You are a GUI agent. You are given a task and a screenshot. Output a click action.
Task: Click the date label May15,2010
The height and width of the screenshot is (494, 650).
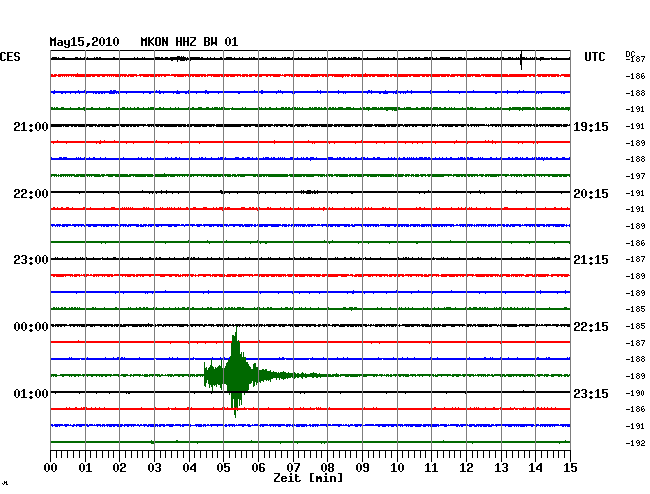tap(84, 42)
